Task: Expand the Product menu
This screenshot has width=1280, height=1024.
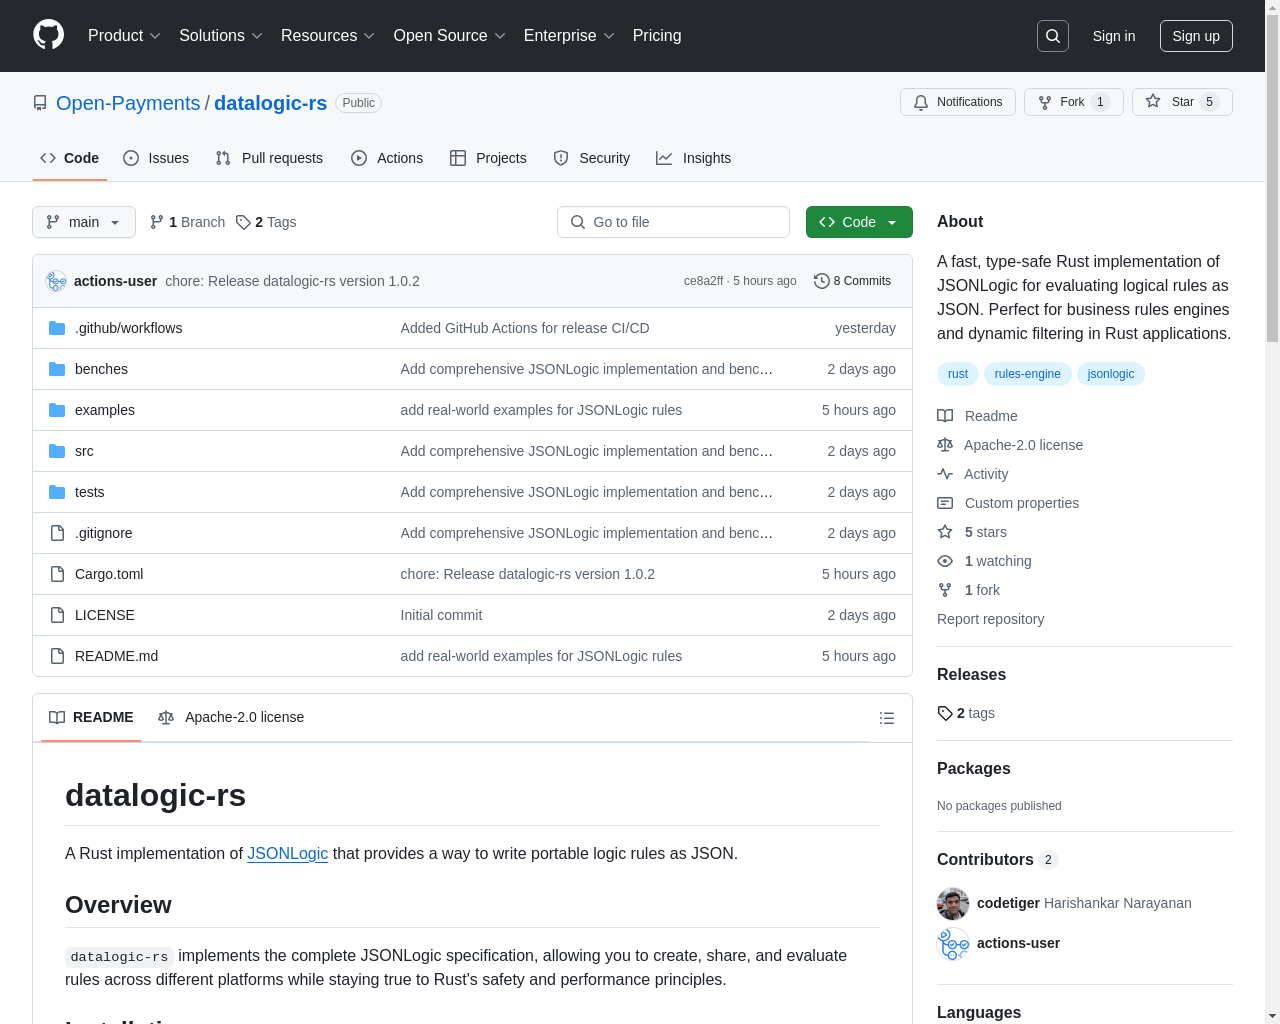Action: 124,36
